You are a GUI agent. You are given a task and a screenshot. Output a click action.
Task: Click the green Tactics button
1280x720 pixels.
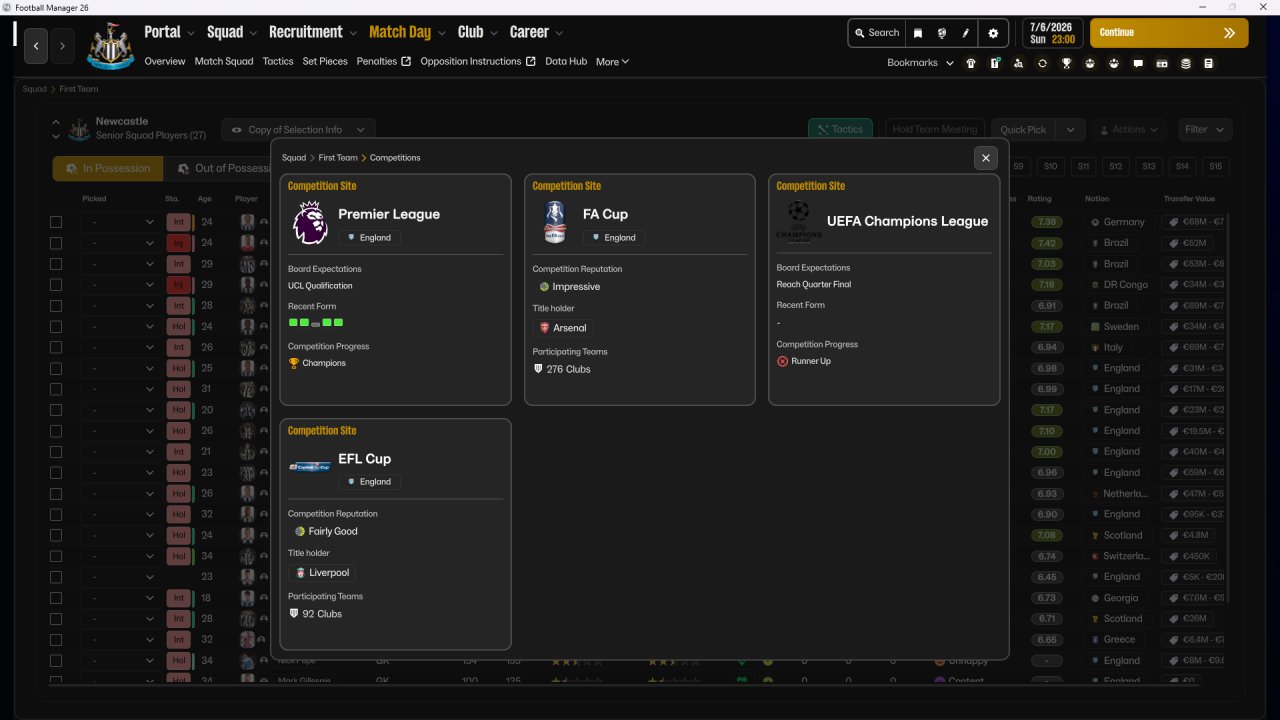840,130
